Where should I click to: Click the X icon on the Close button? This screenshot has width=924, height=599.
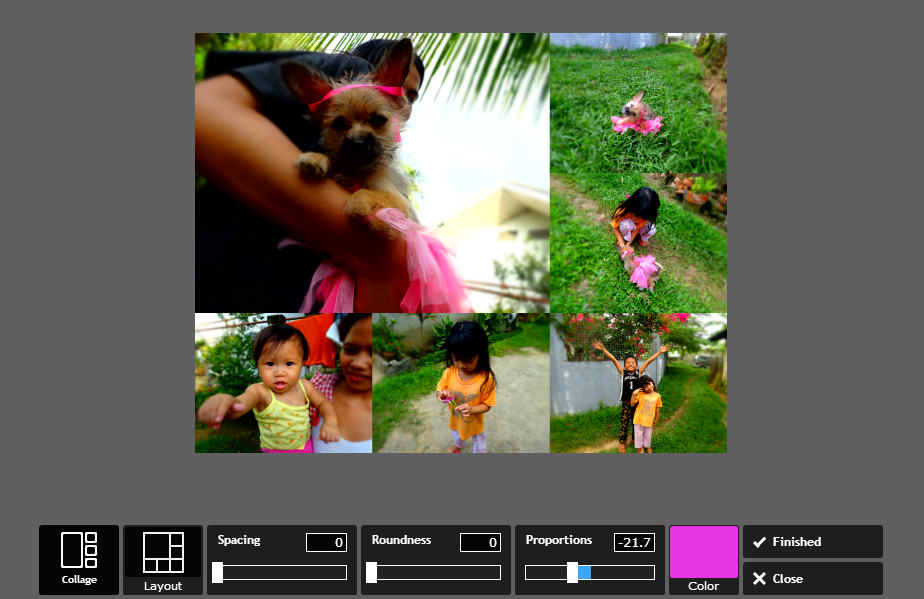pos(758,578)
